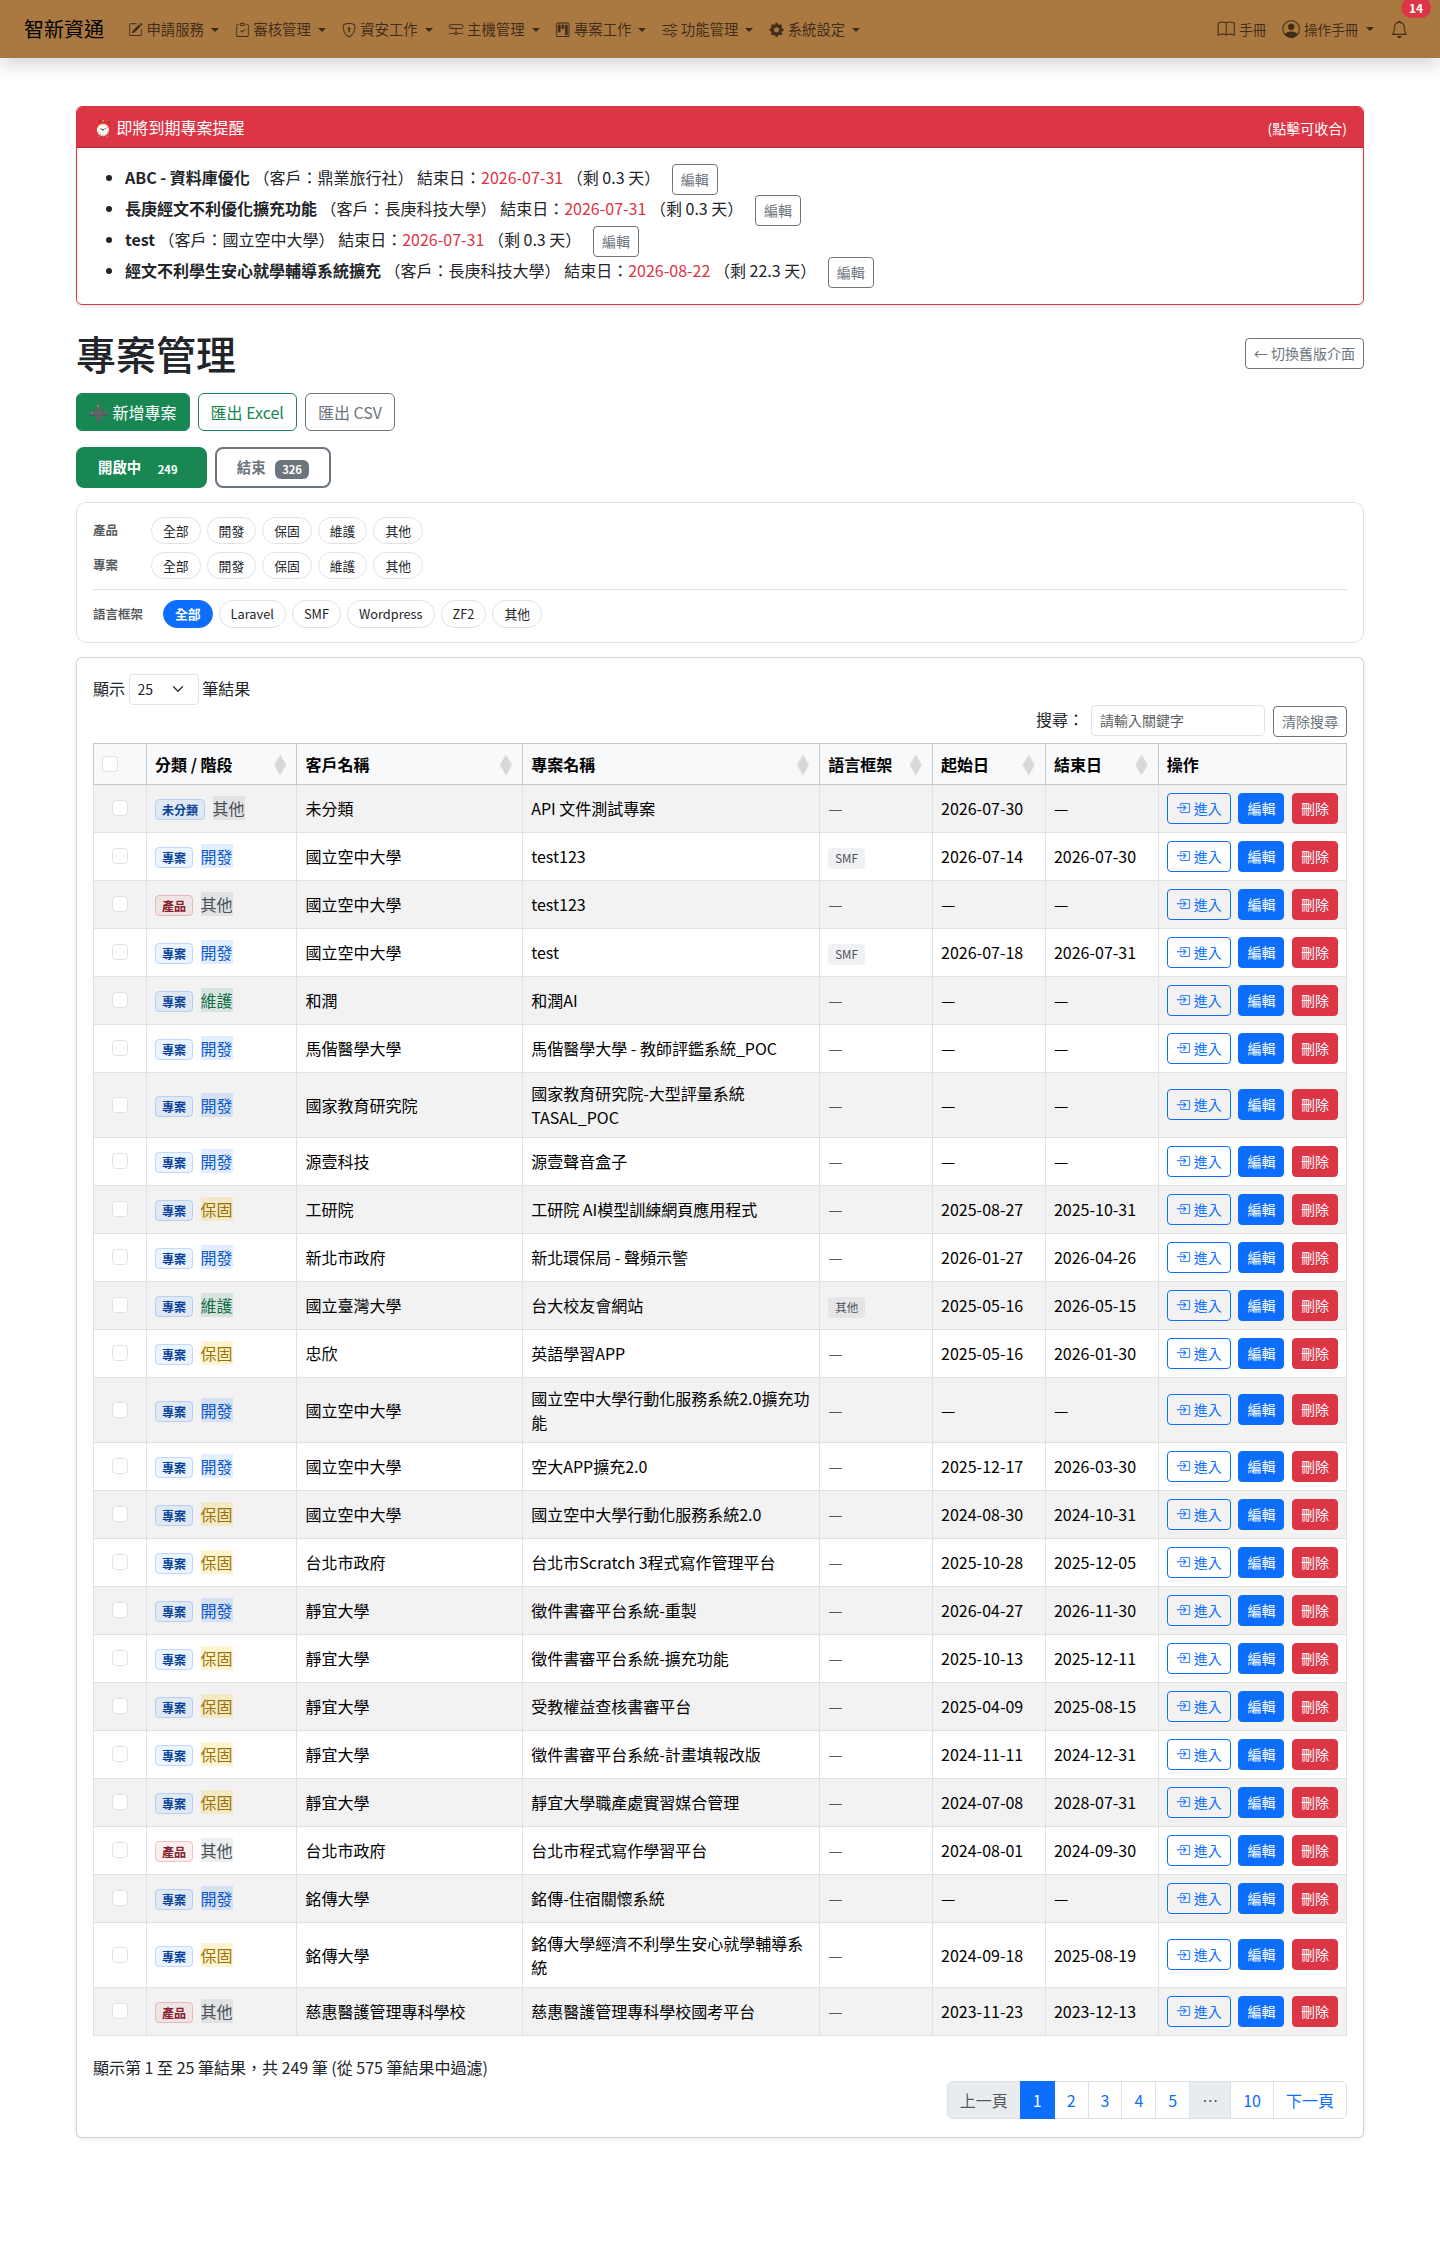Click 進入 for 和潤AI row

point(1198,1001)
